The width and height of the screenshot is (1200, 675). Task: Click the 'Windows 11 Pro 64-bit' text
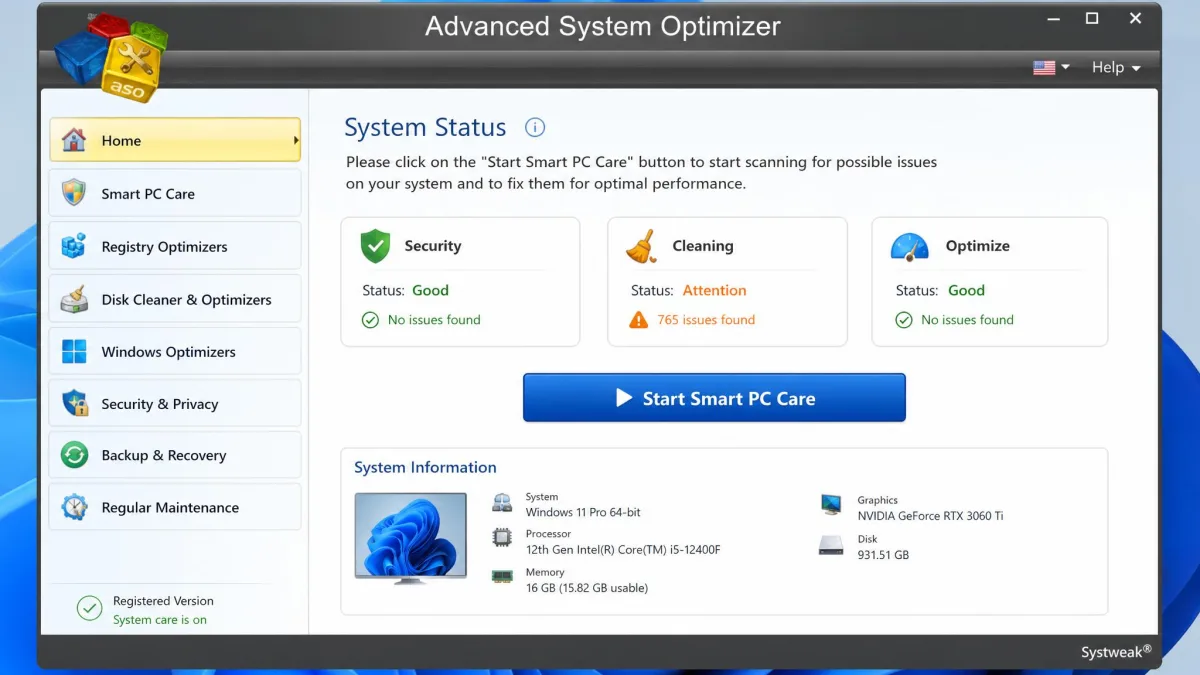pyautogui.click(x=583, y=512)
